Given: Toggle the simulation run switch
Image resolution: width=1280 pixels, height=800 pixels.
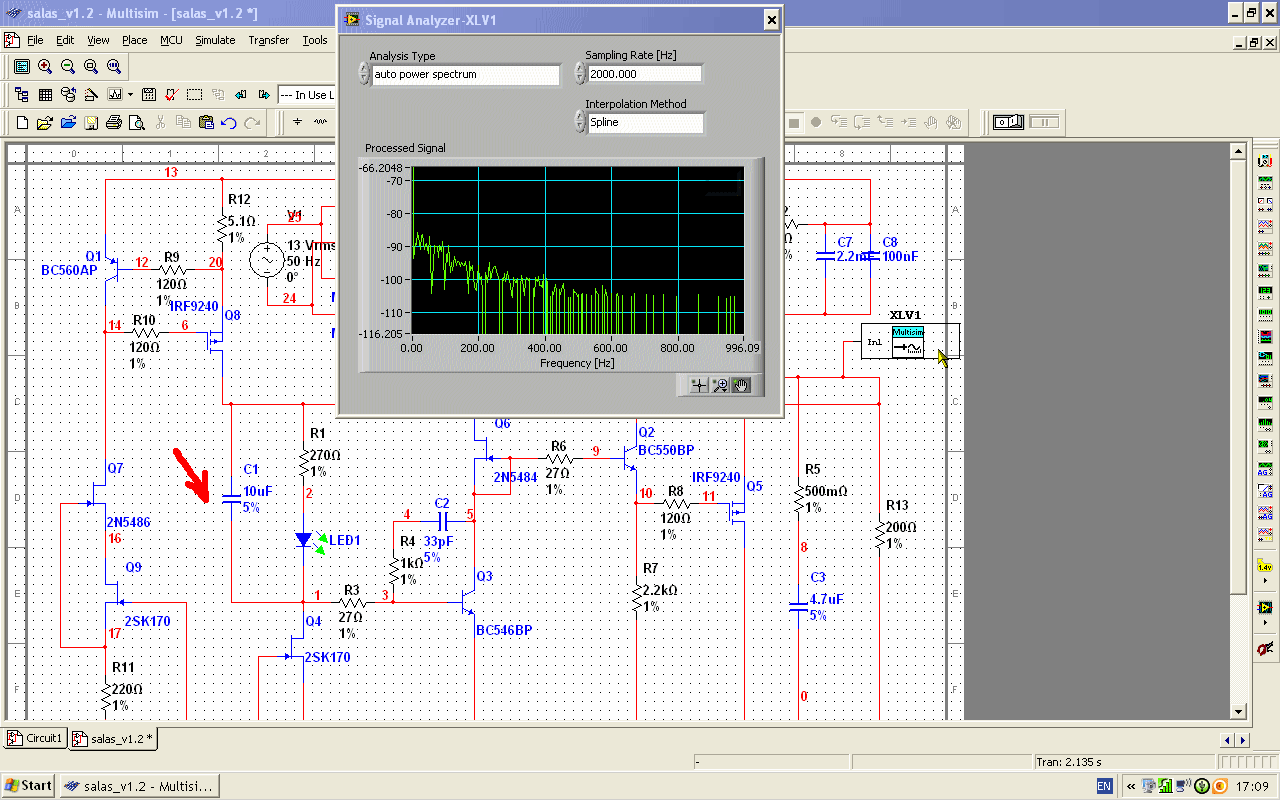Looking at the screenshot, I should coord(1008,122).
